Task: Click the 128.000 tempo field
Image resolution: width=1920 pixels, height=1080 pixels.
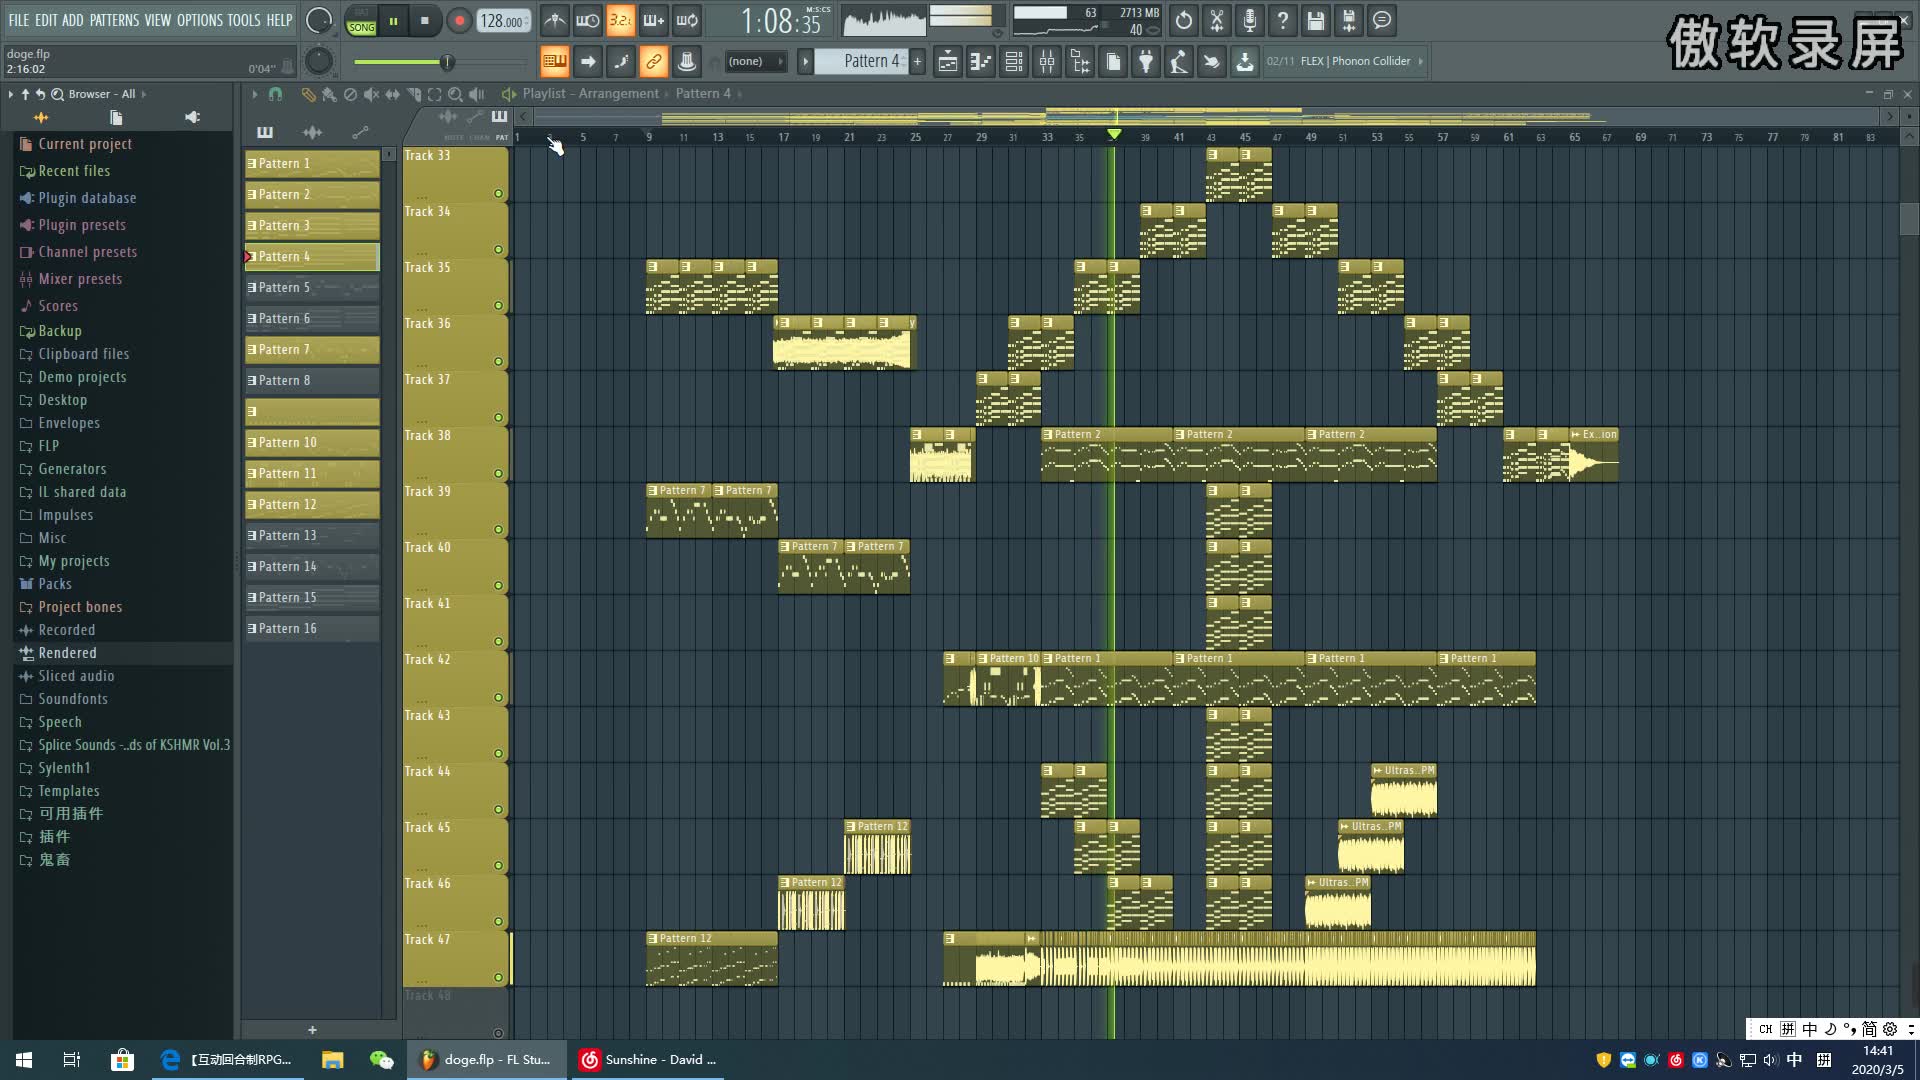Action: point(503,21)
